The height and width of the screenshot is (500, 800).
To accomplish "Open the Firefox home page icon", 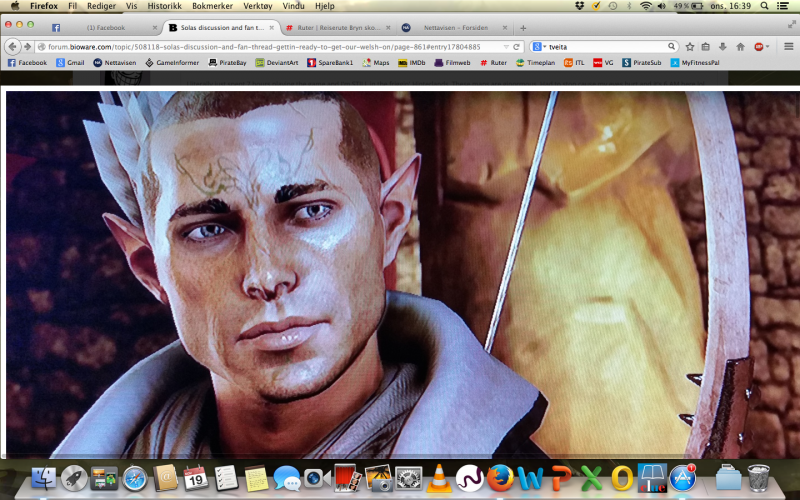I will [x=740, y=46].
